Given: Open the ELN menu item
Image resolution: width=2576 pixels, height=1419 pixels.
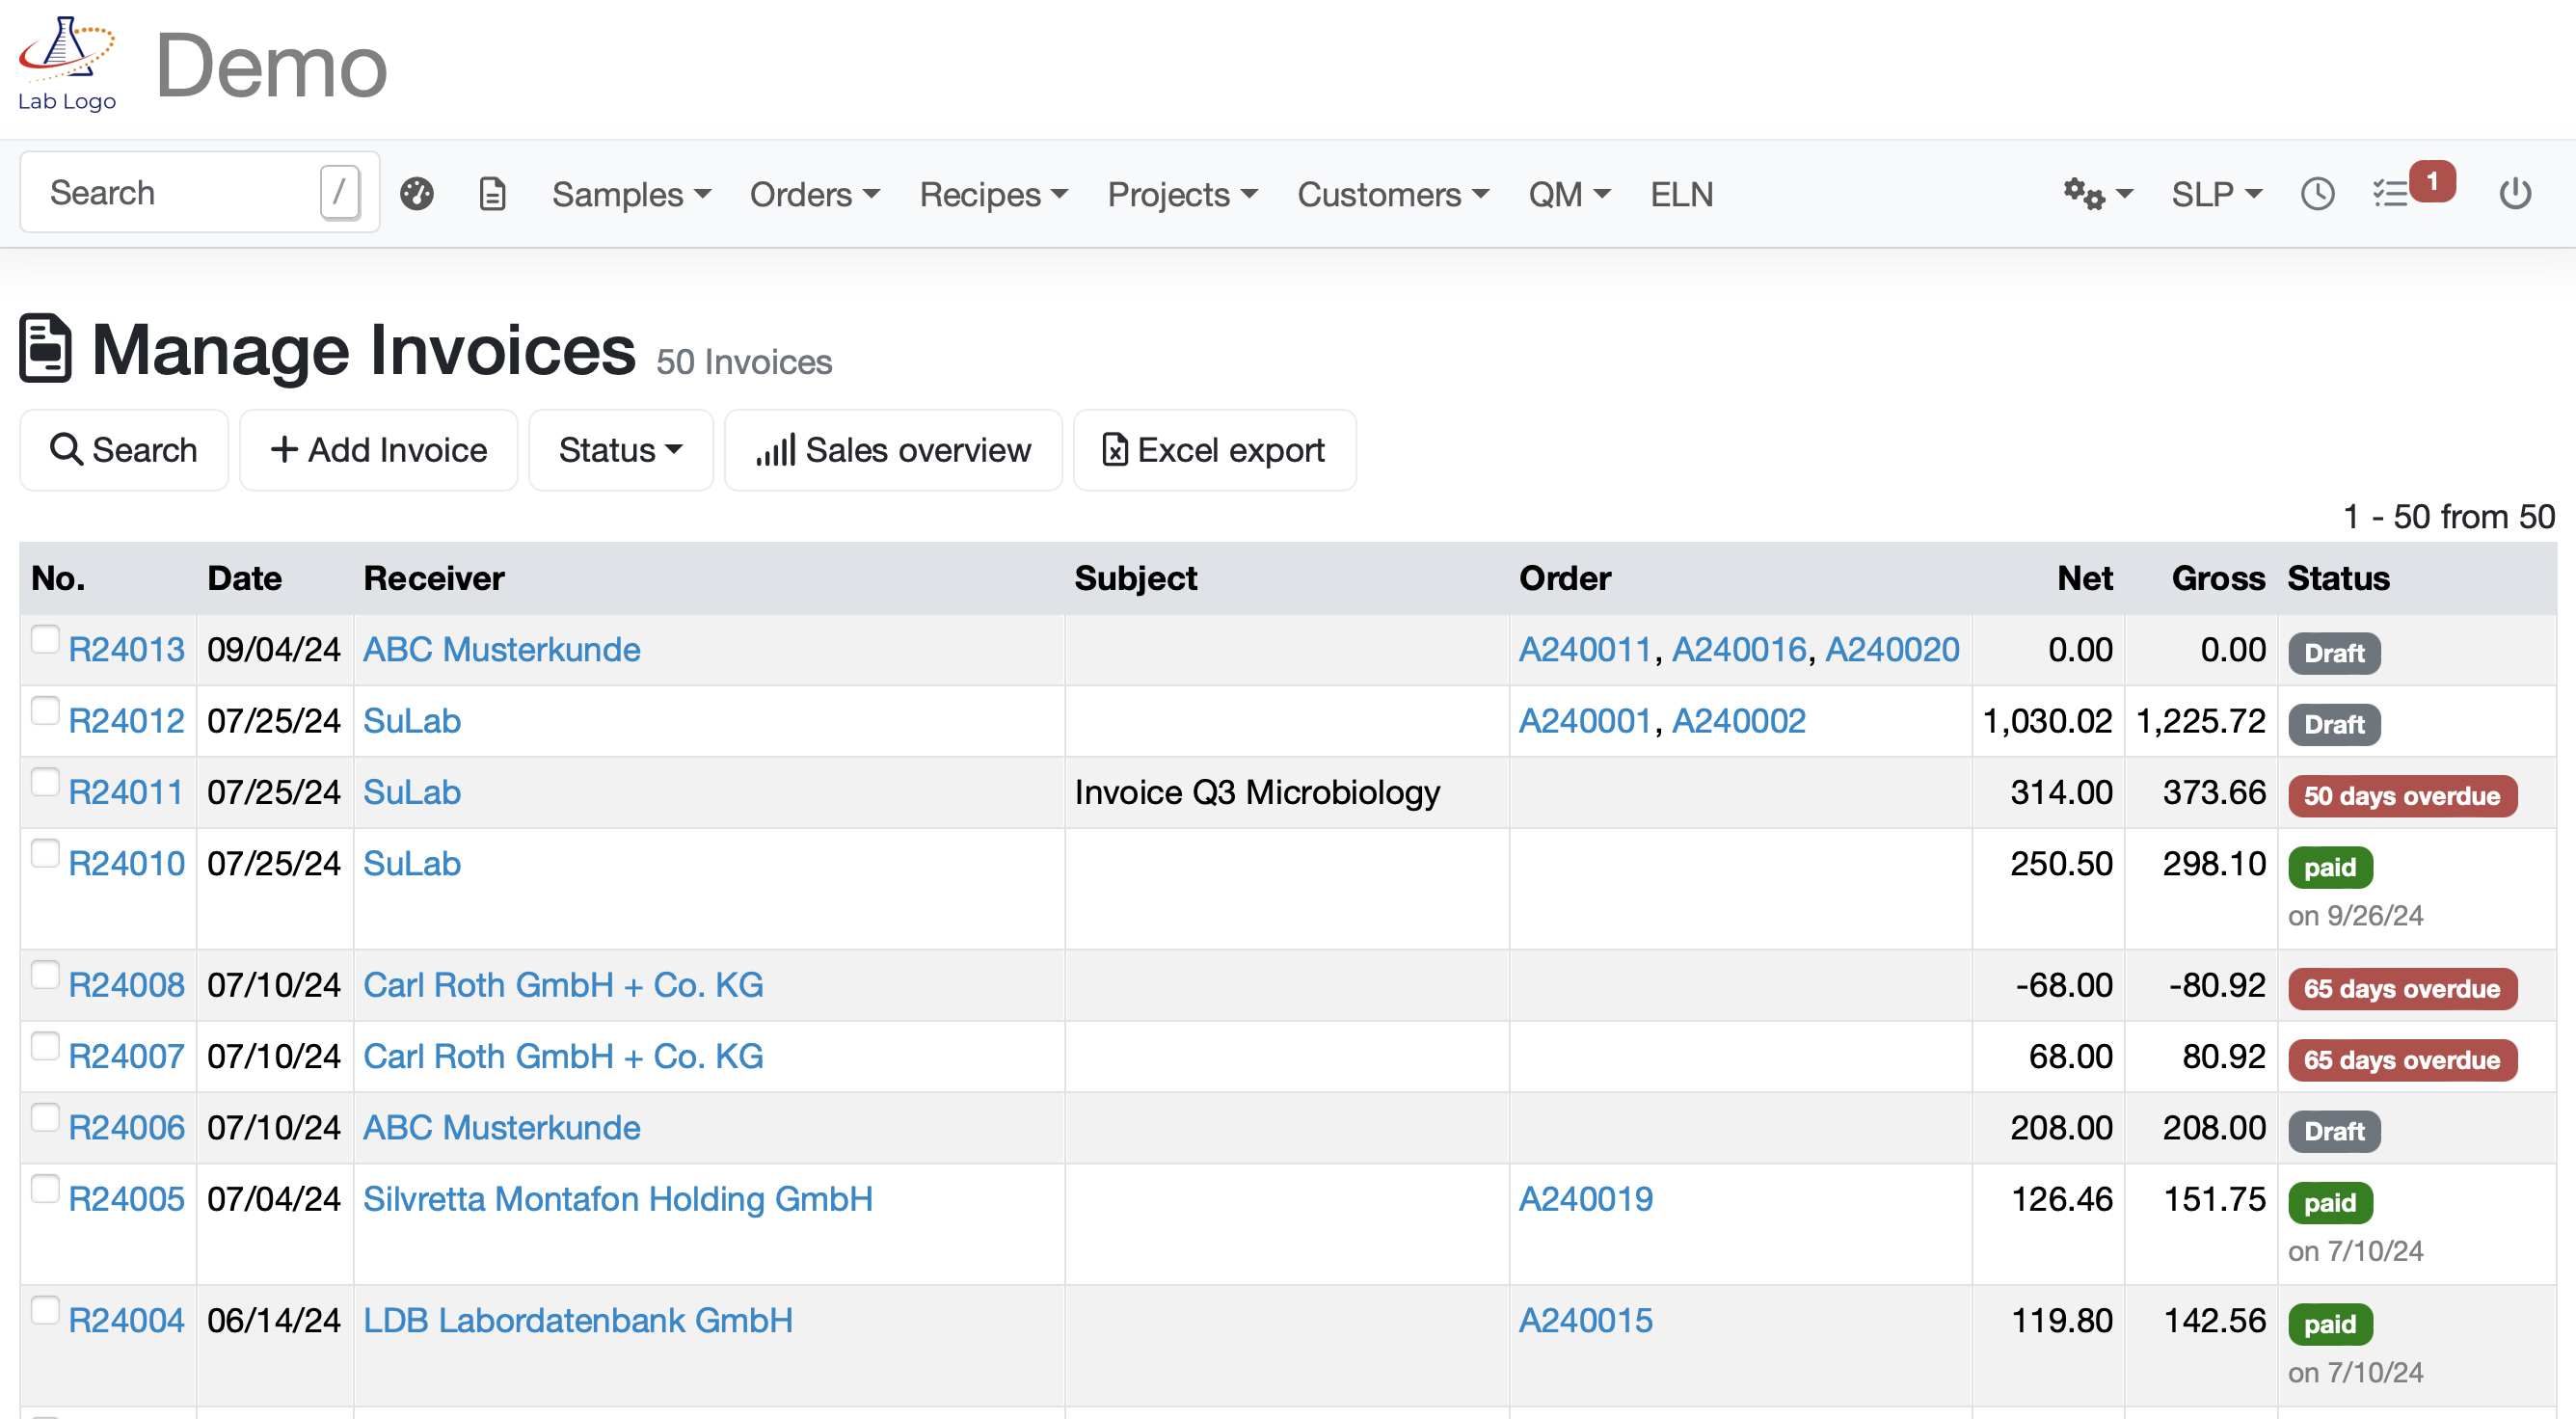Looking at the screenshot, I should pyautogui.click(x=1681, y=193).
